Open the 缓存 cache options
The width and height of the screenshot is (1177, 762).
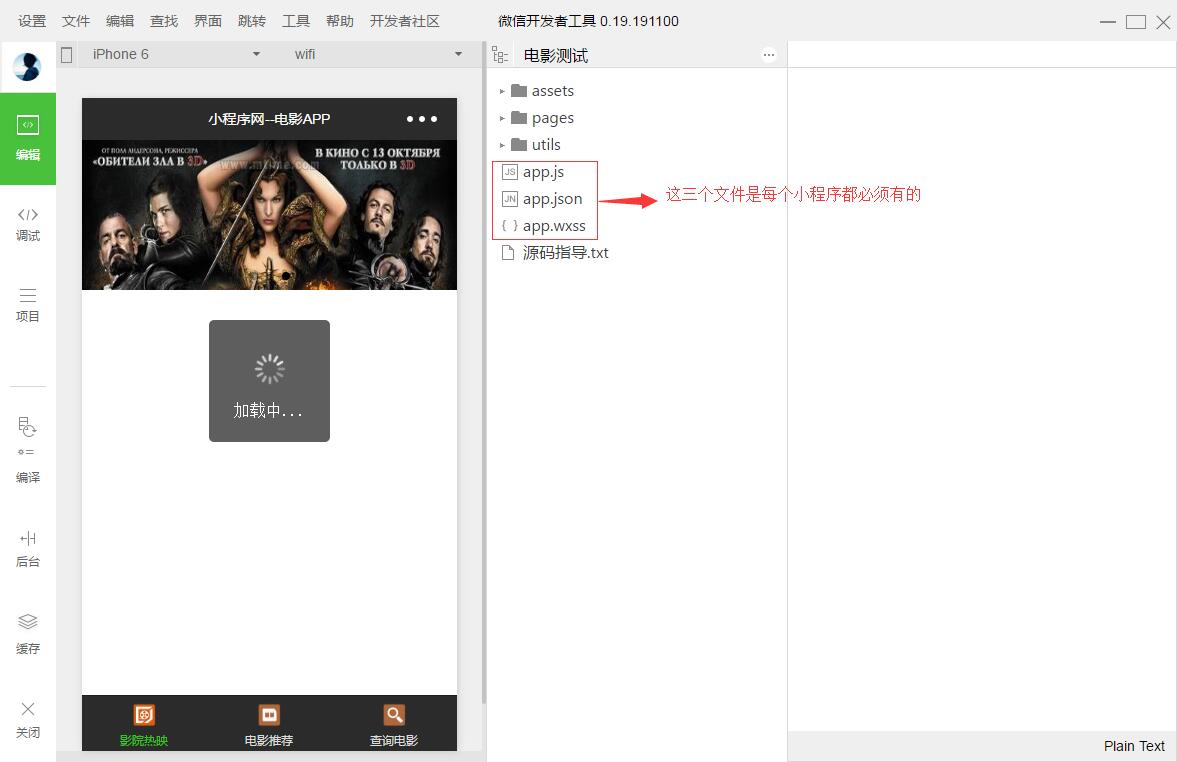pos(28,634)
